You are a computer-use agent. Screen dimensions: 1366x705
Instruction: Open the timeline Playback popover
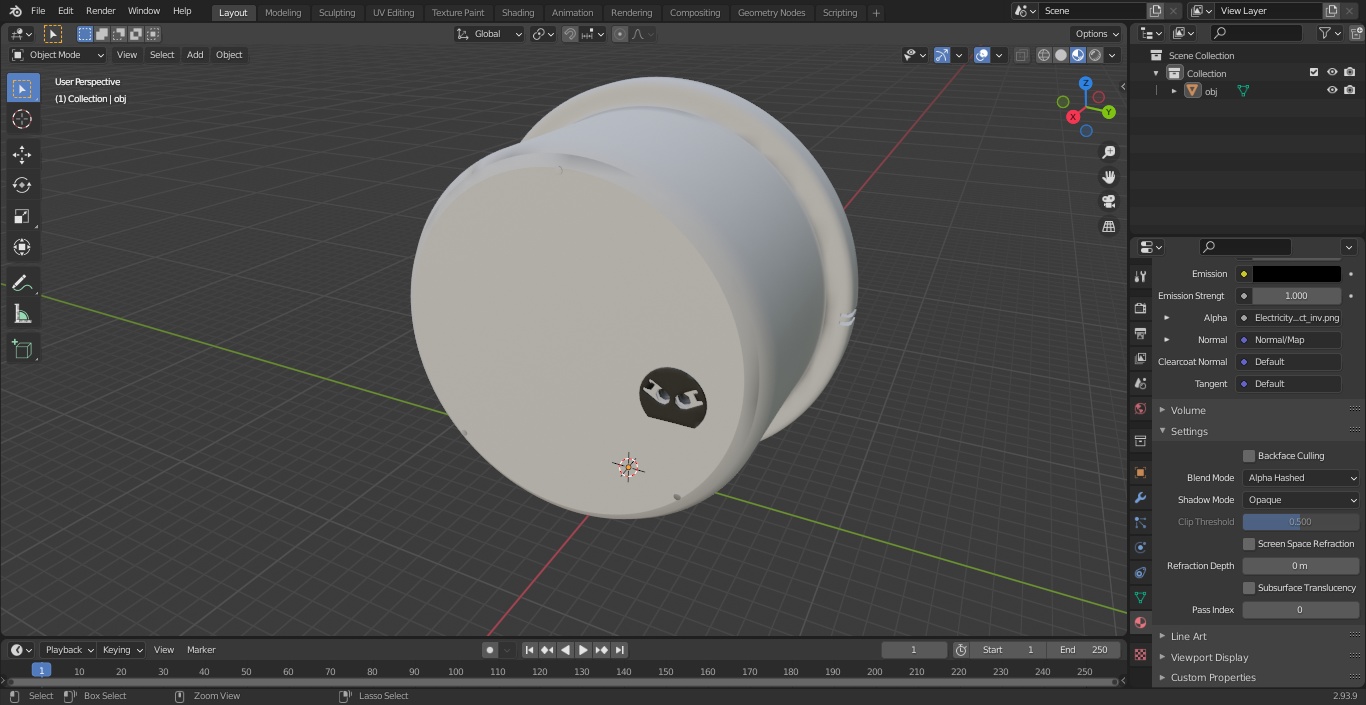68,650
